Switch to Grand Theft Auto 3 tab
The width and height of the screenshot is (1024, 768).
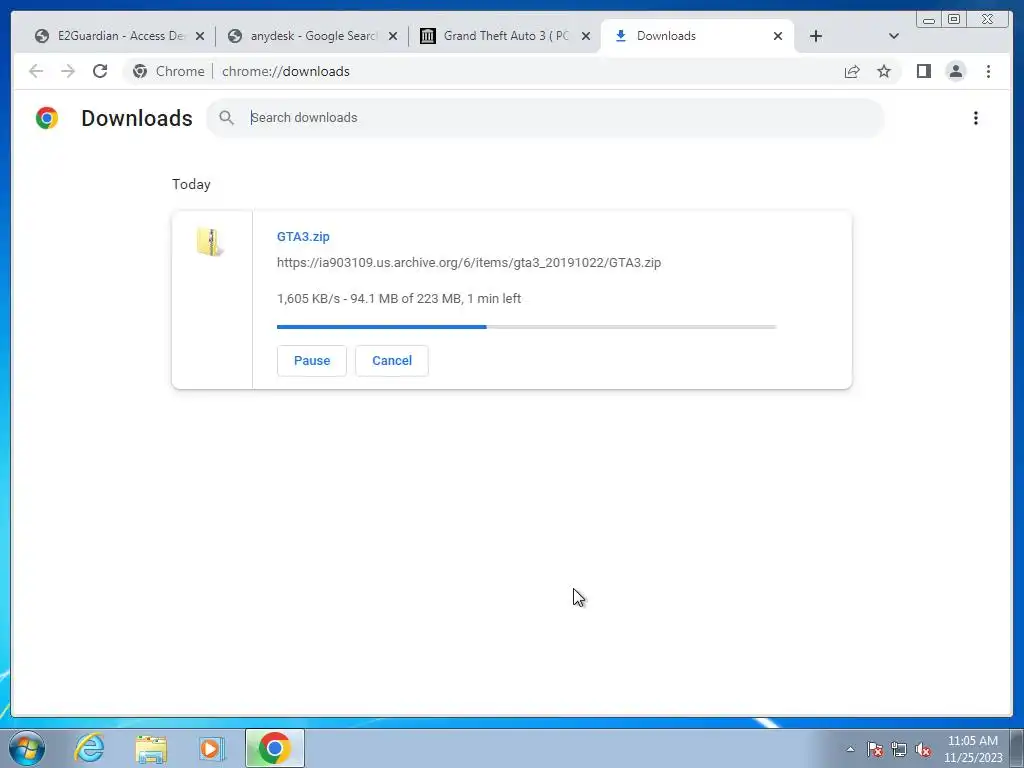tap(506, 36)
